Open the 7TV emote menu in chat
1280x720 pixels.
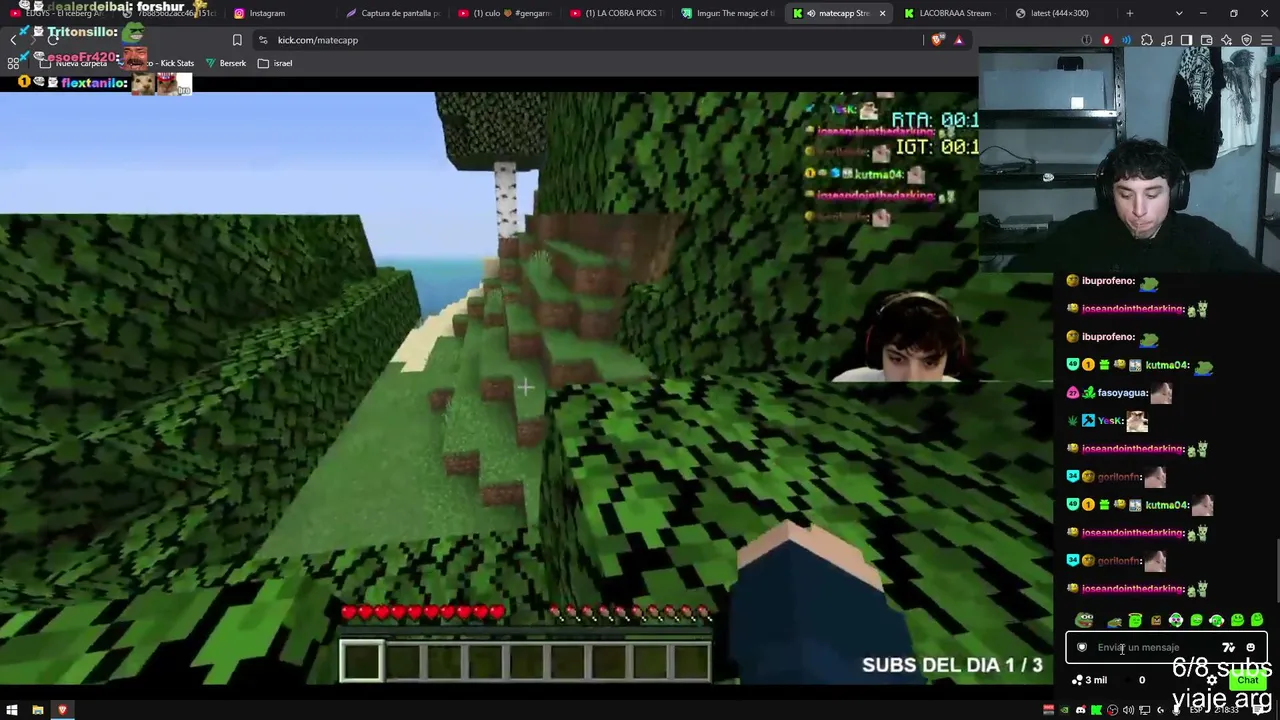click(x=1229, y=647)
